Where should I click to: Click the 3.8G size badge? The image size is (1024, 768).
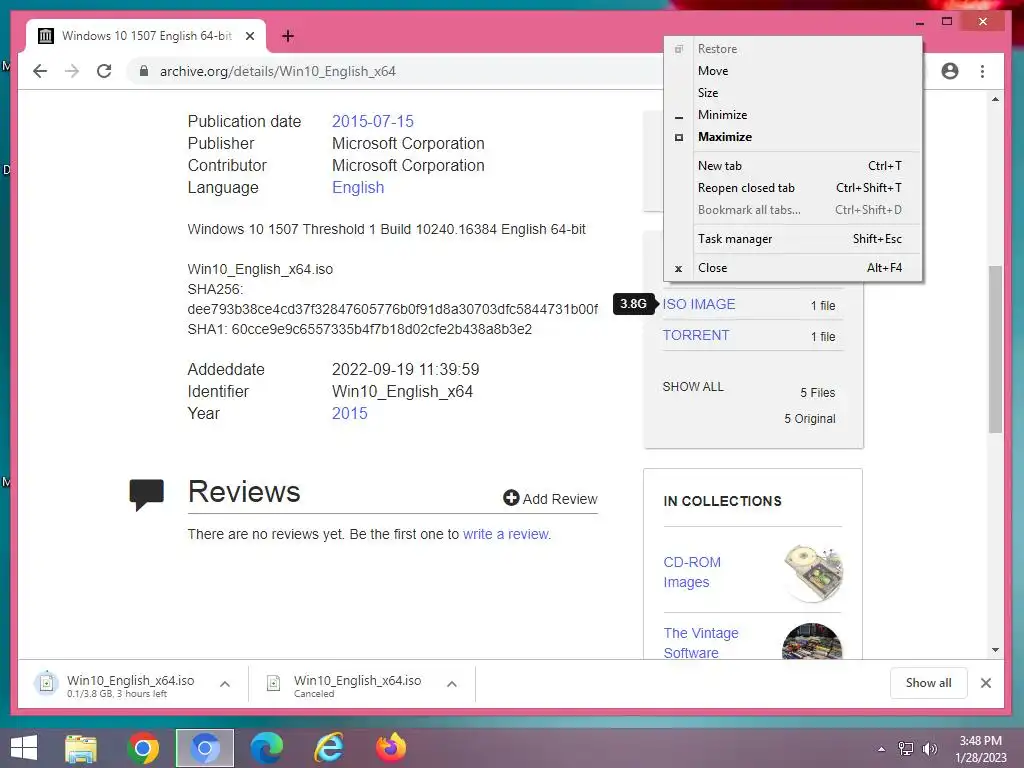coord(633,304)
